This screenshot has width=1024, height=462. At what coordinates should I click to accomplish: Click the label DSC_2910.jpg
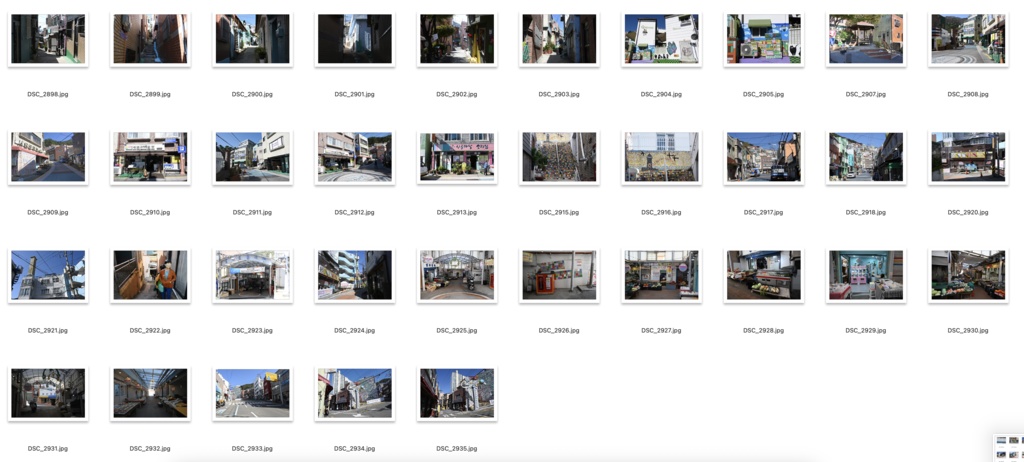click(150, 212)
